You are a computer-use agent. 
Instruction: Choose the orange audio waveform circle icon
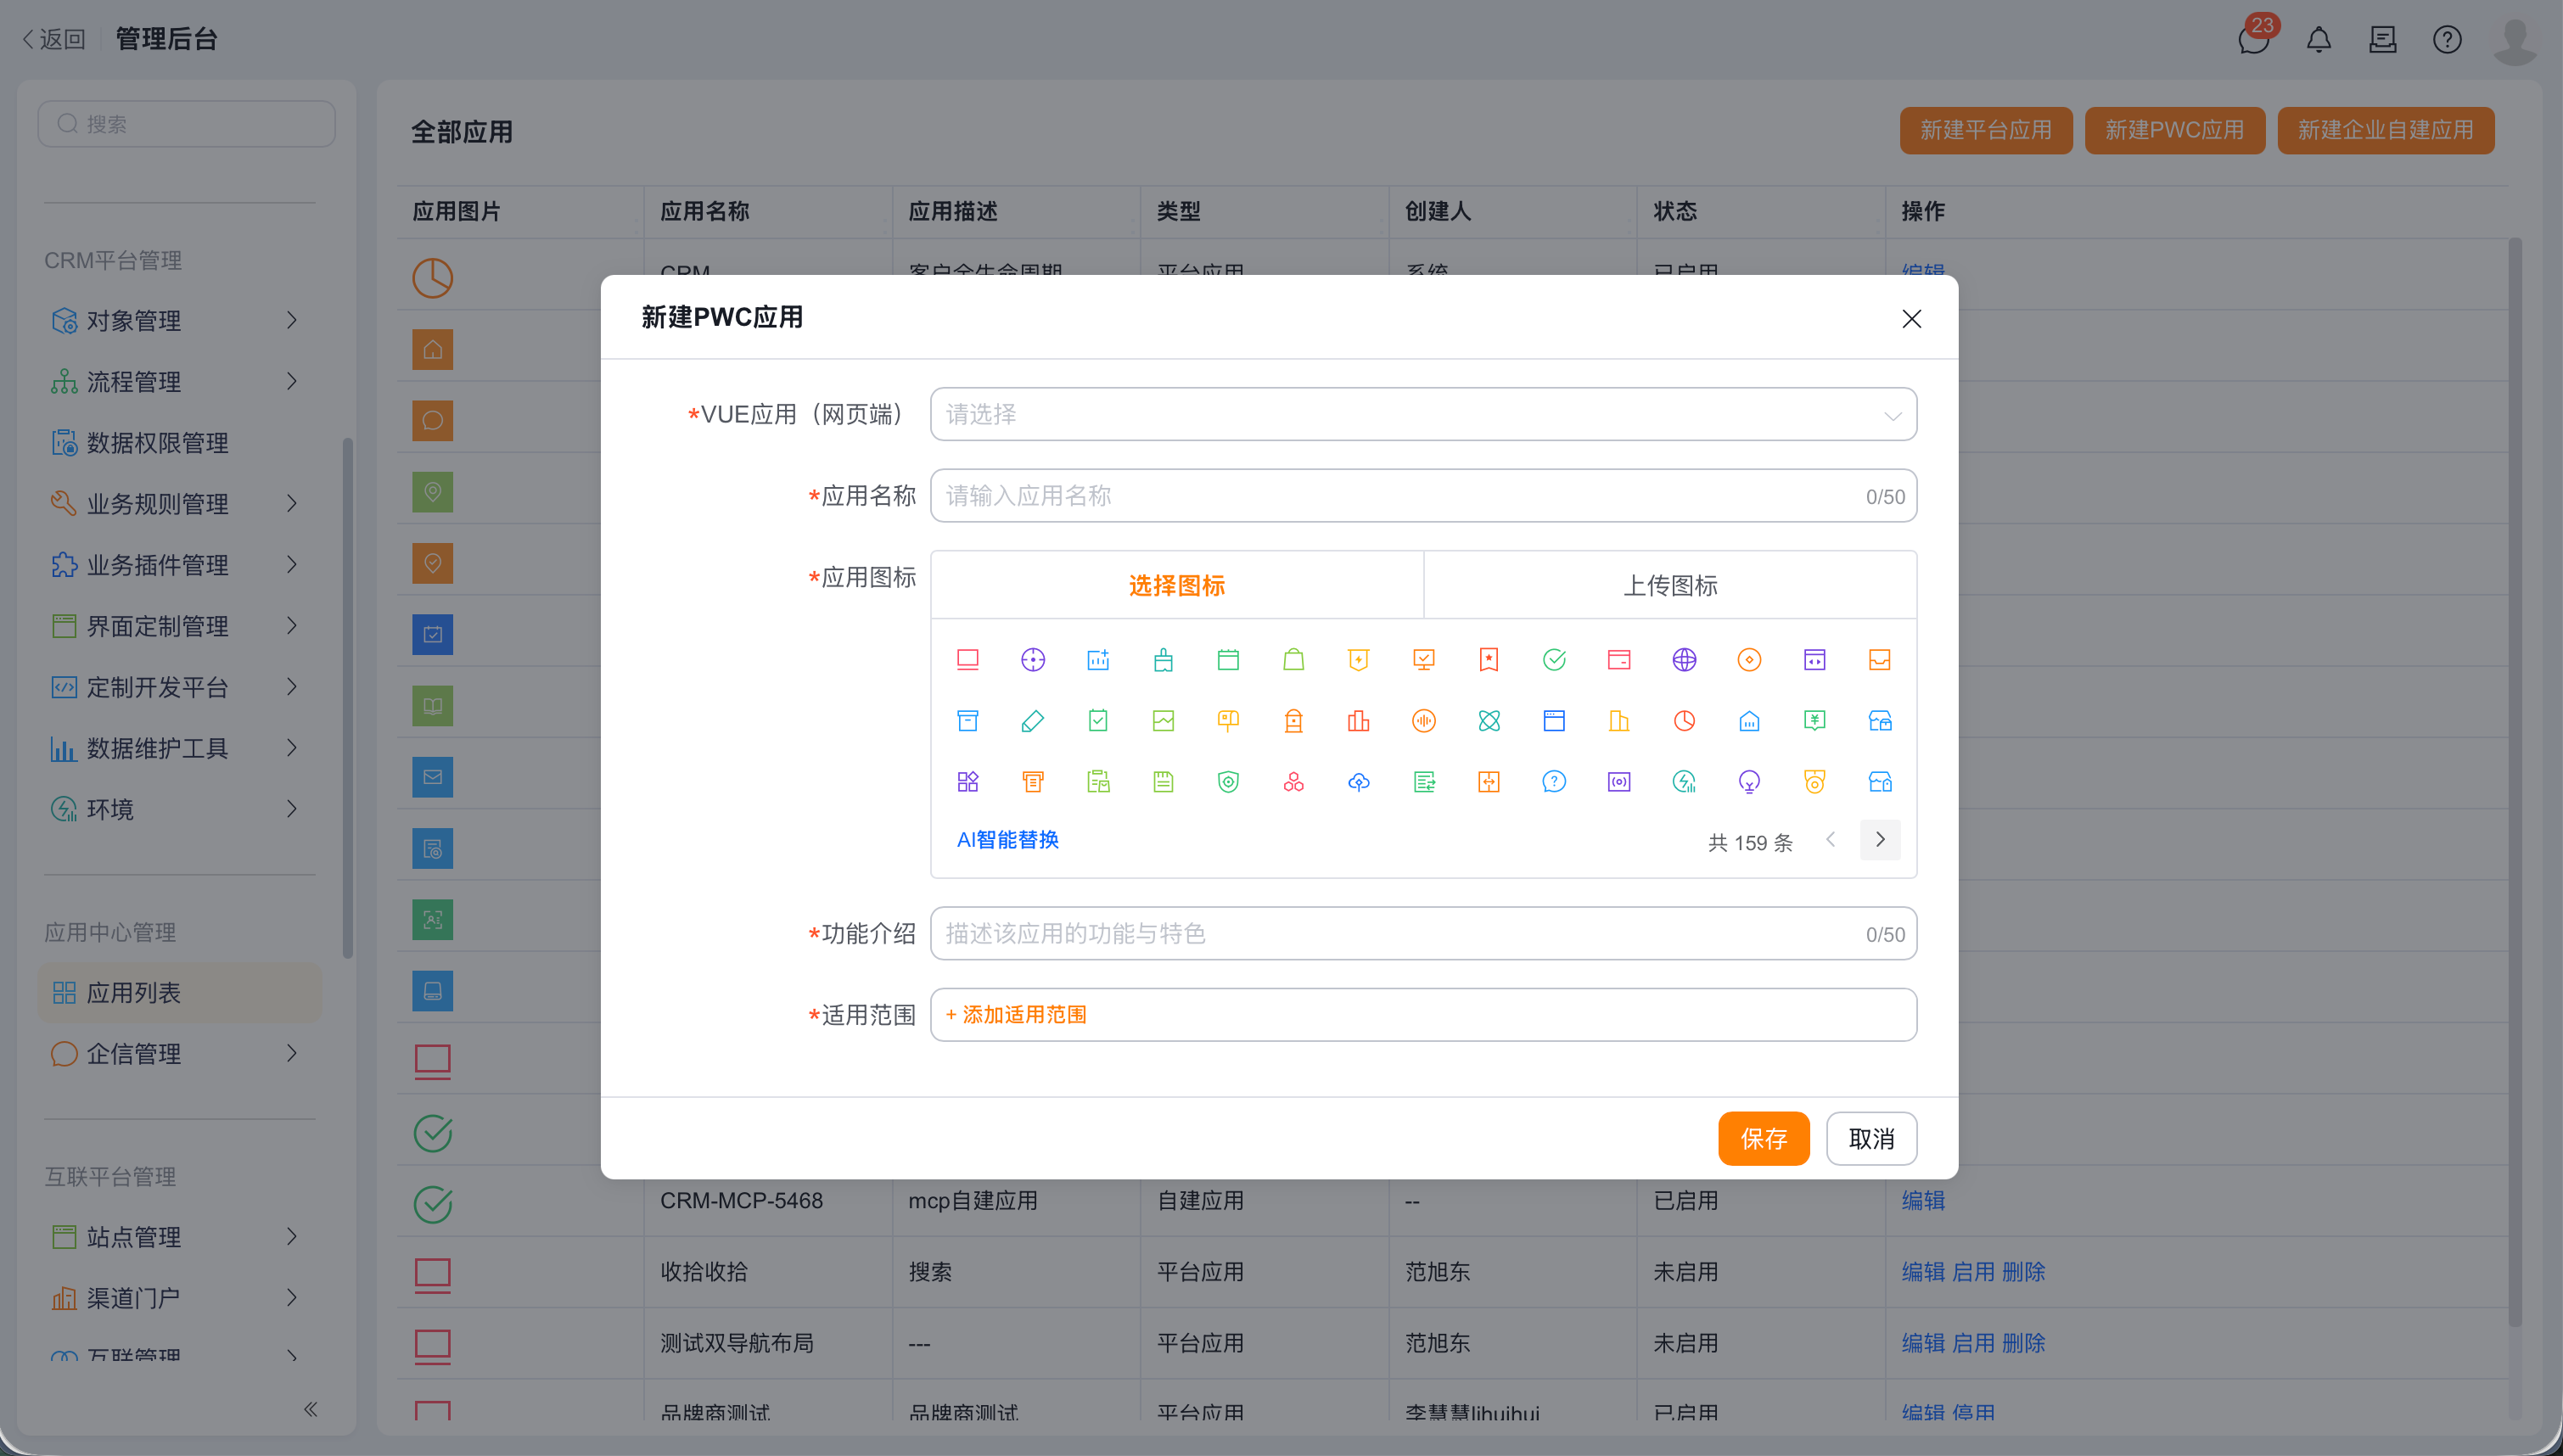1424,721
